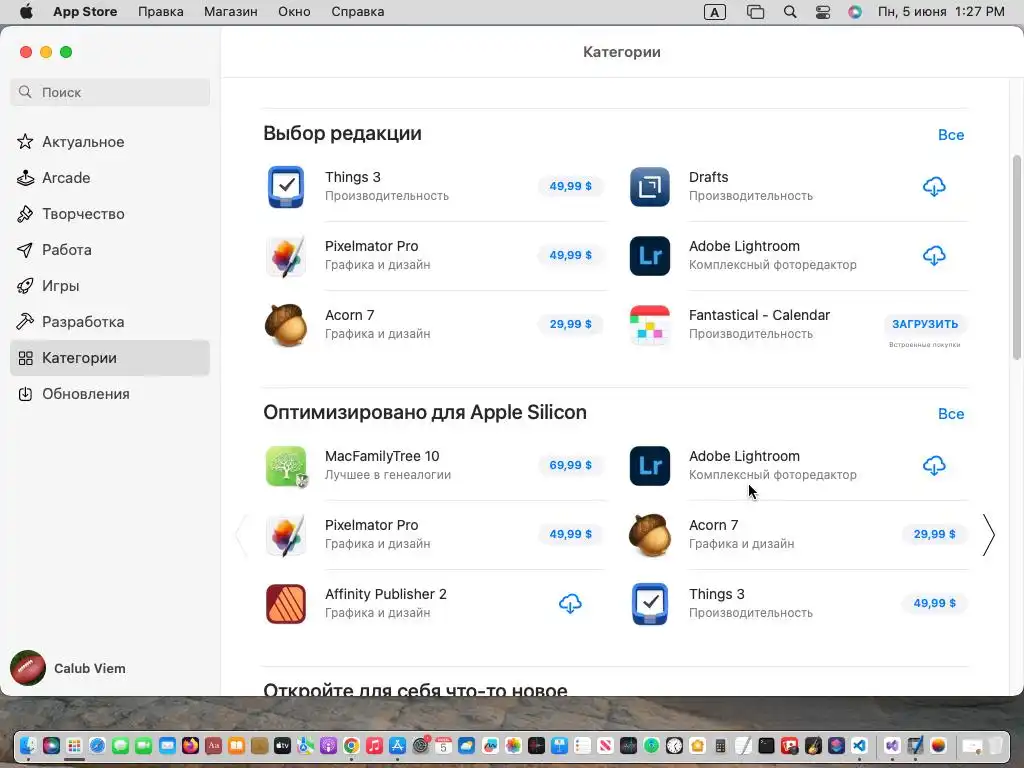This screenshot has height=768, width=1024.
Task: Open Drafts app title
Action: pyautogui.click(x=708, y=177)
